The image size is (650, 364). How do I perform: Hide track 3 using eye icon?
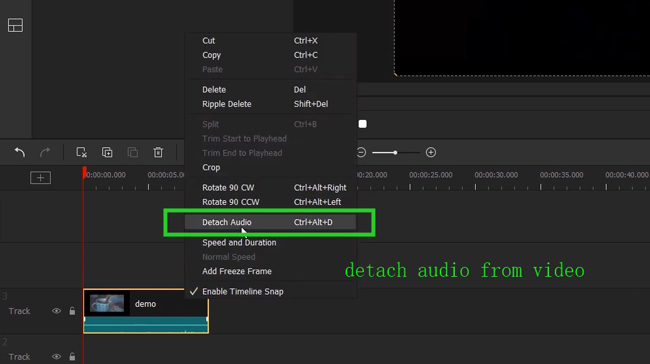point(56,311)
